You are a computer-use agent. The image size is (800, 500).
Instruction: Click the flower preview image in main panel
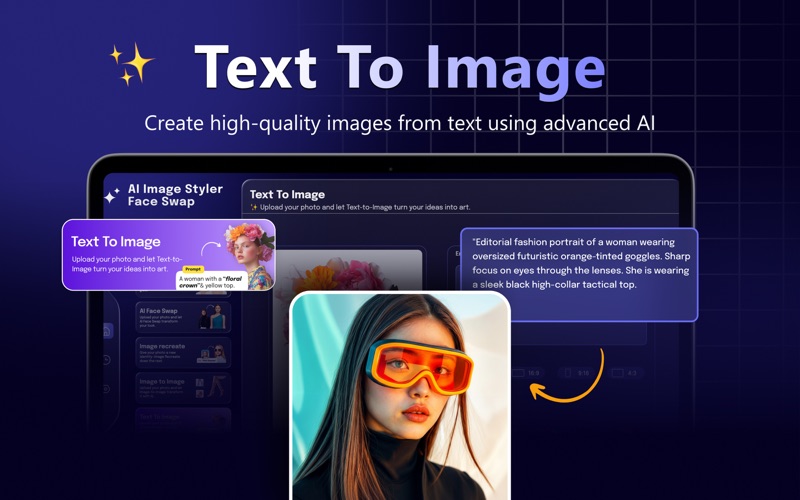pyautogui.click(x=349, y=271)
